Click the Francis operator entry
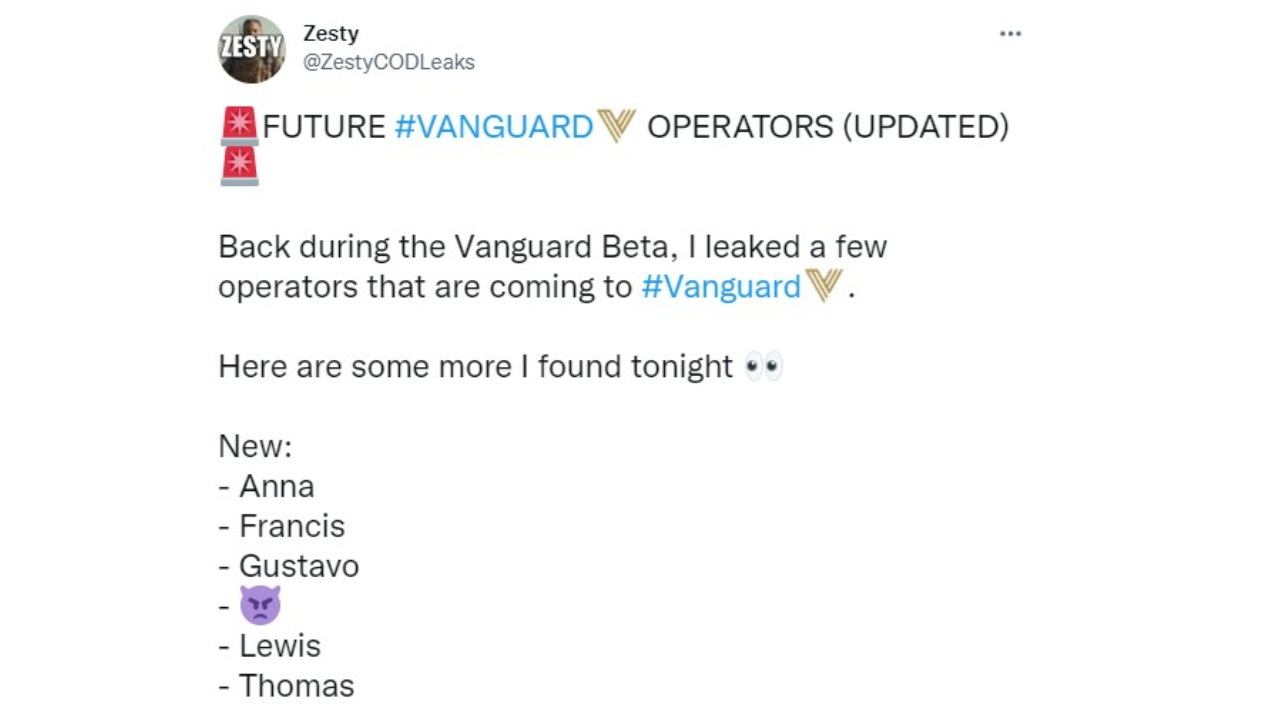Viewport: 1280px width, 720px height. click(x=291, y=526)
